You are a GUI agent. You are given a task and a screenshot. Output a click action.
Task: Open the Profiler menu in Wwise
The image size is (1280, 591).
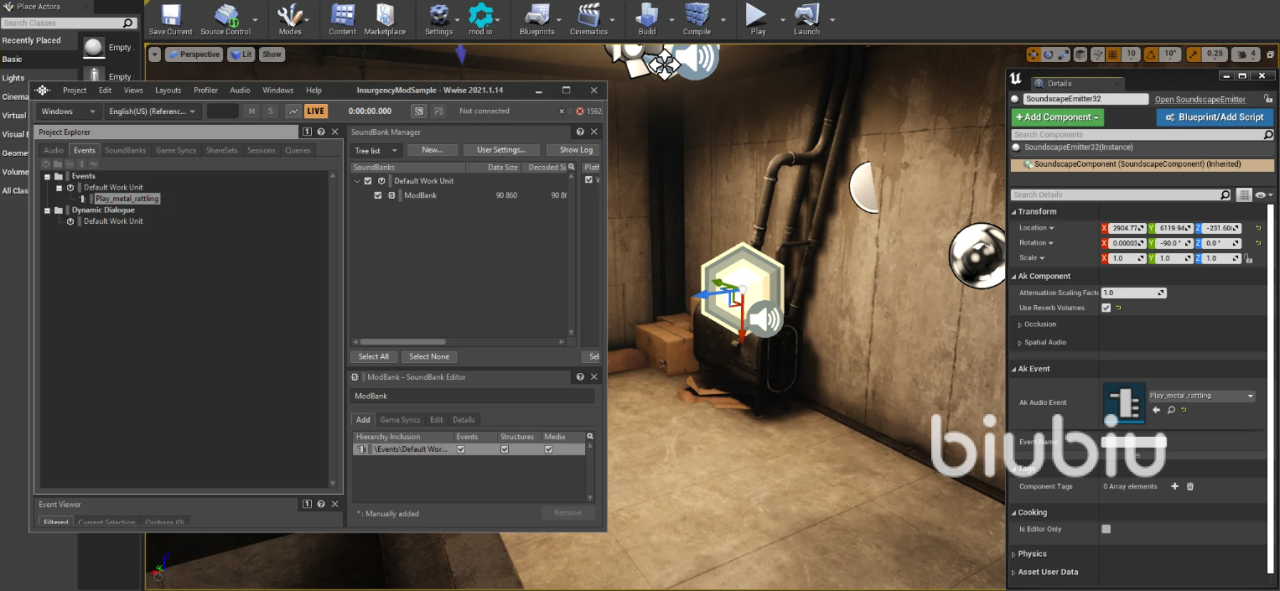205,90
